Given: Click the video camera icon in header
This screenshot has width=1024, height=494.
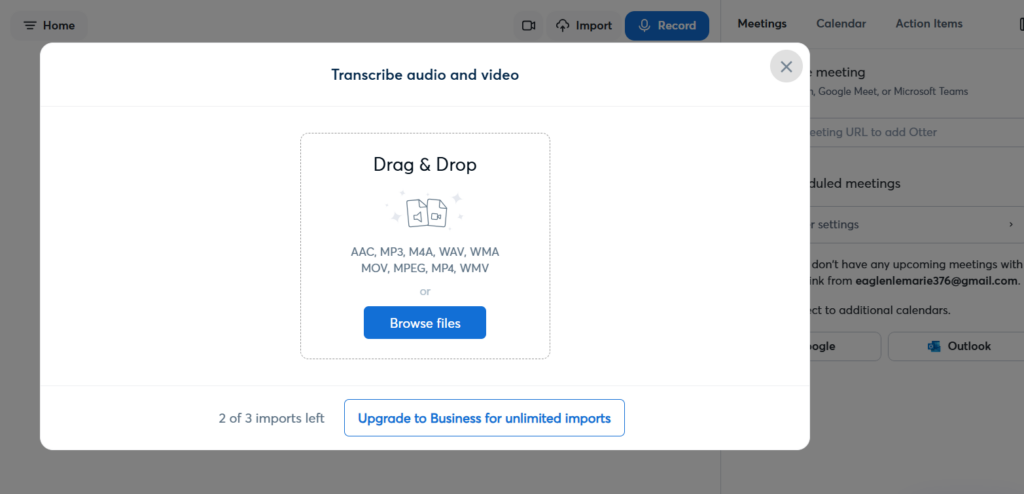Looking at the screenshot, I should tap(528, 25).
